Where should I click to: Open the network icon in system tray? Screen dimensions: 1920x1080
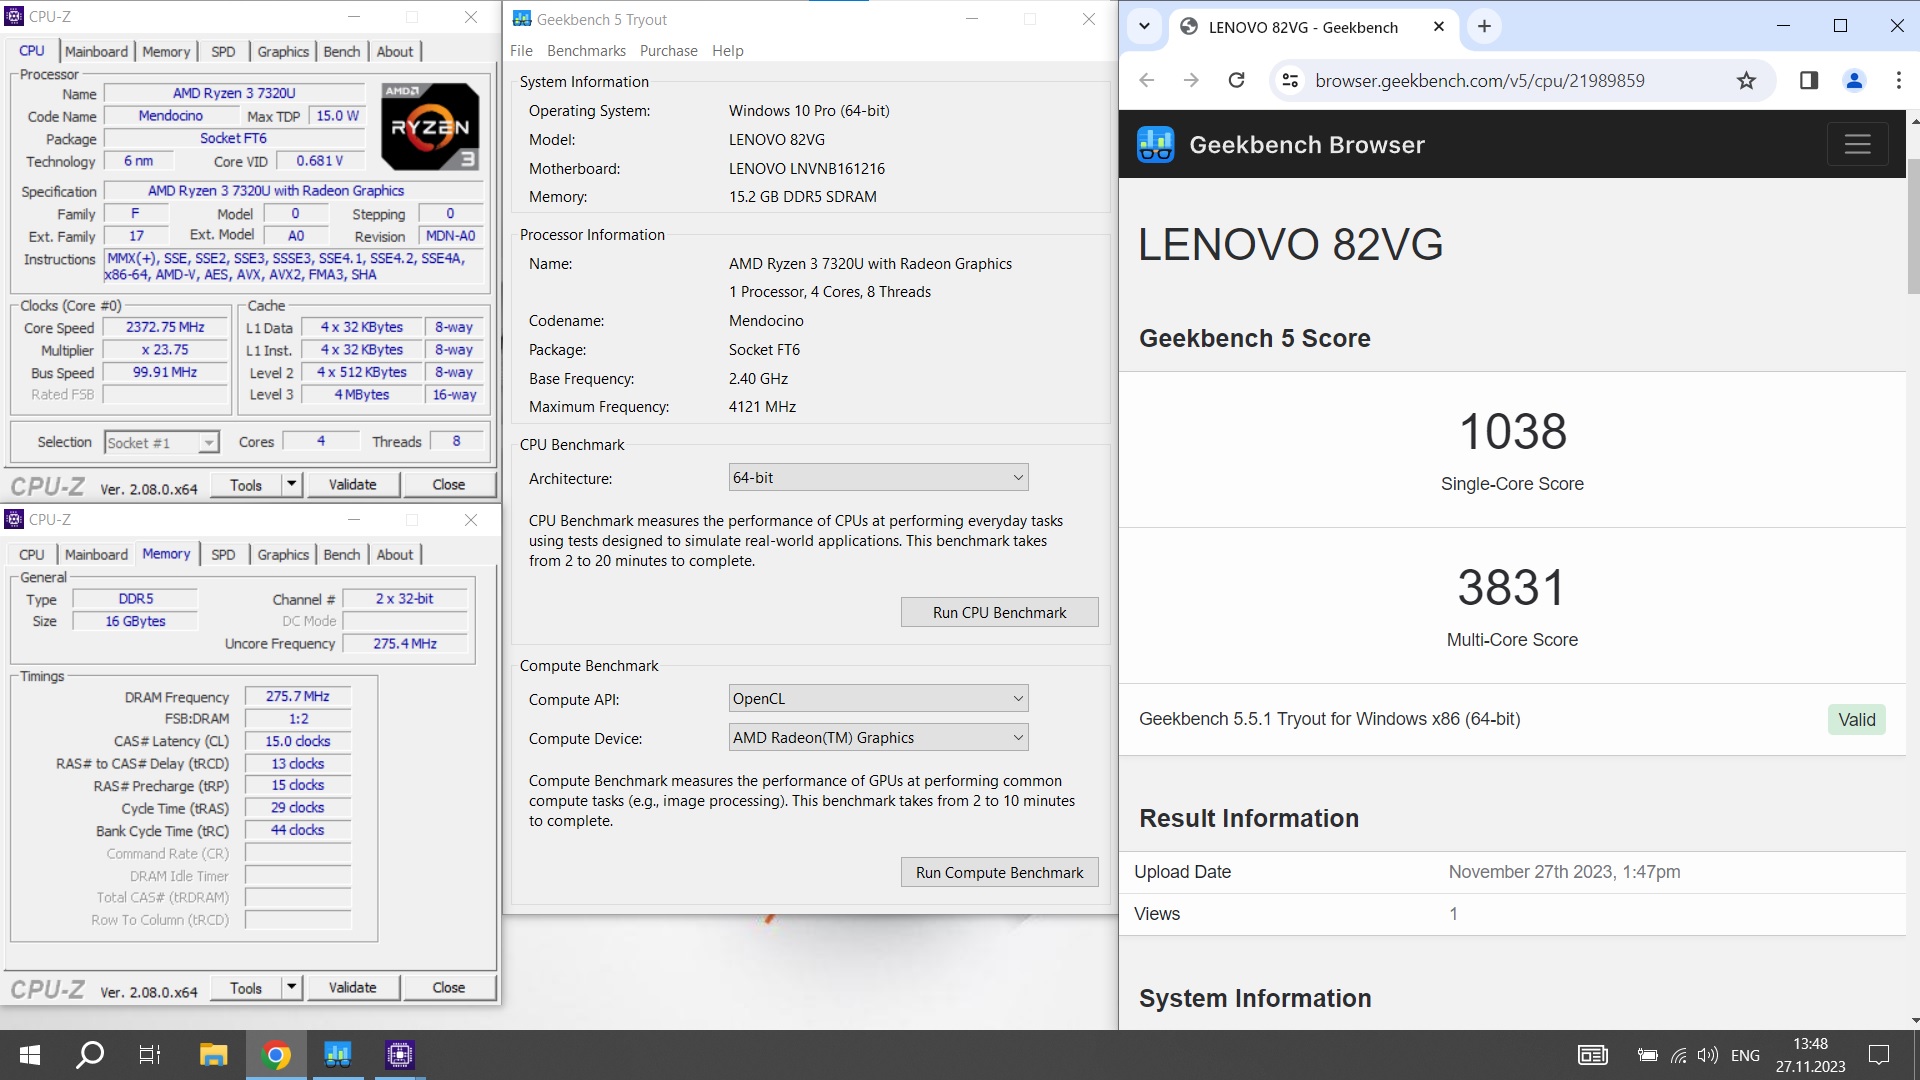coord(1679,1055)
